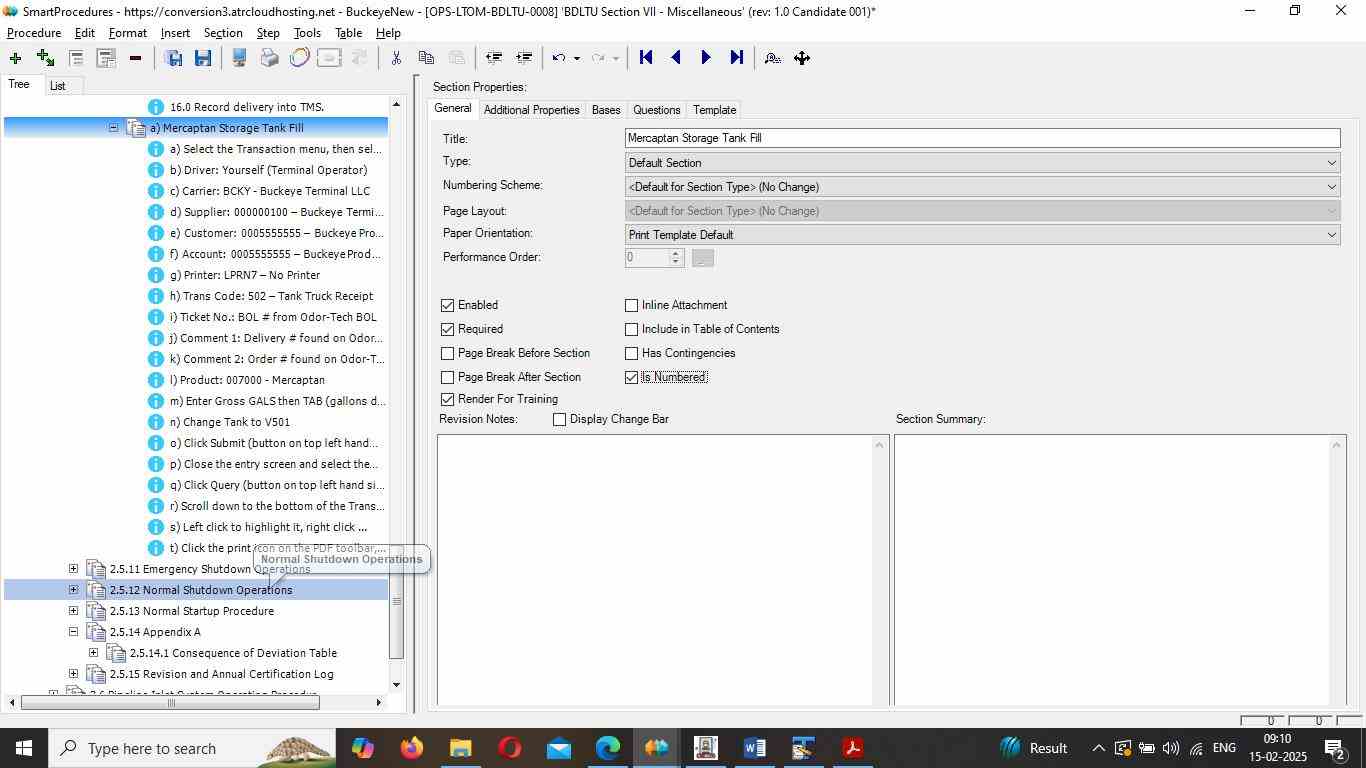
Task: Select step 'l) Product: 007000 - Mercaptan'
Action: tap(247, 380)
